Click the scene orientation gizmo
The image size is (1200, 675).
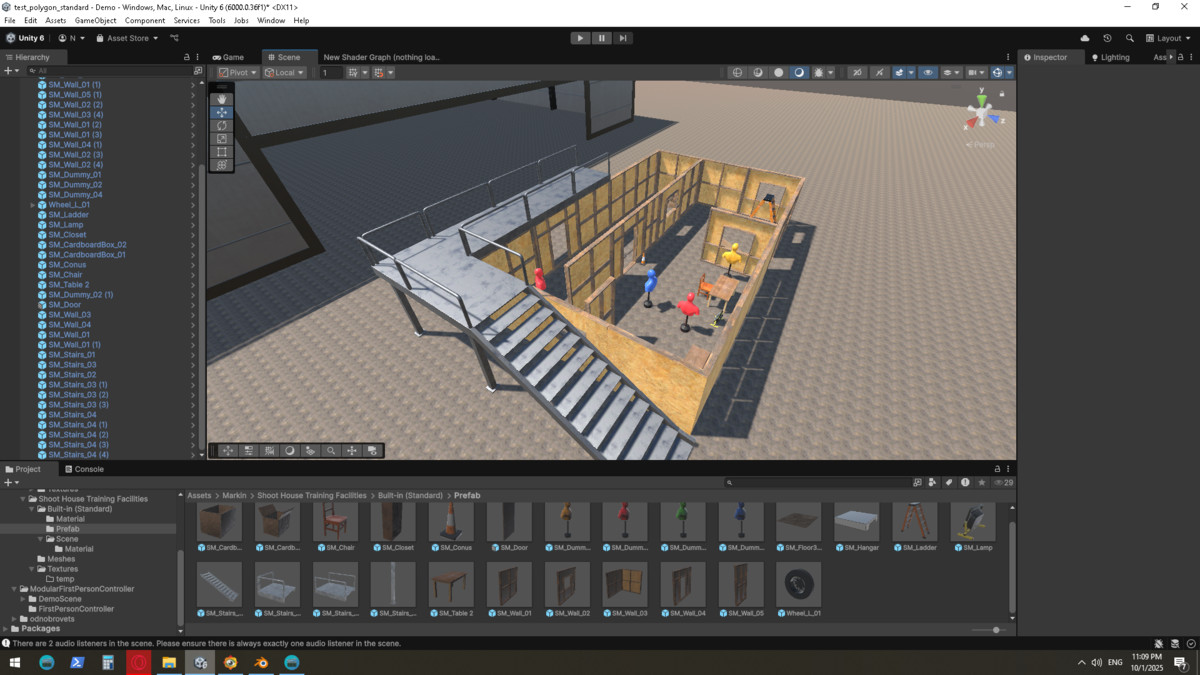pyautogui.click(x=981, y=114)
